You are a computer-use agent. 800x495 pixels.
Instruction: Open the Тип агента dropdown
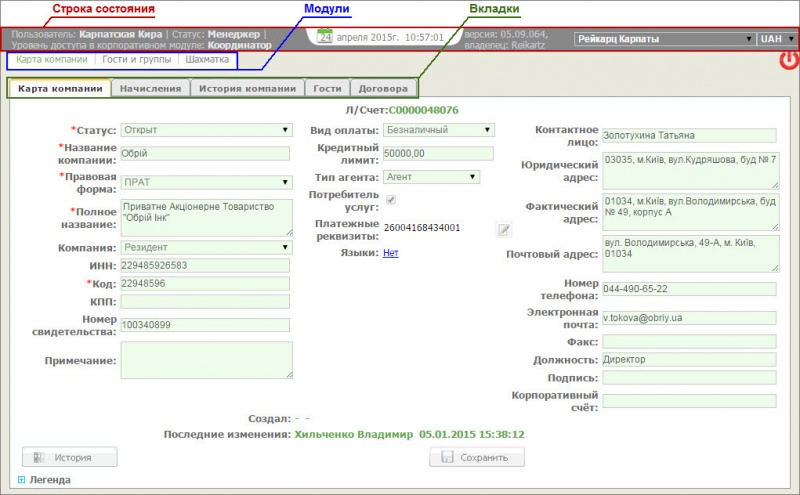pyautogui.click(x=431, y=177)
